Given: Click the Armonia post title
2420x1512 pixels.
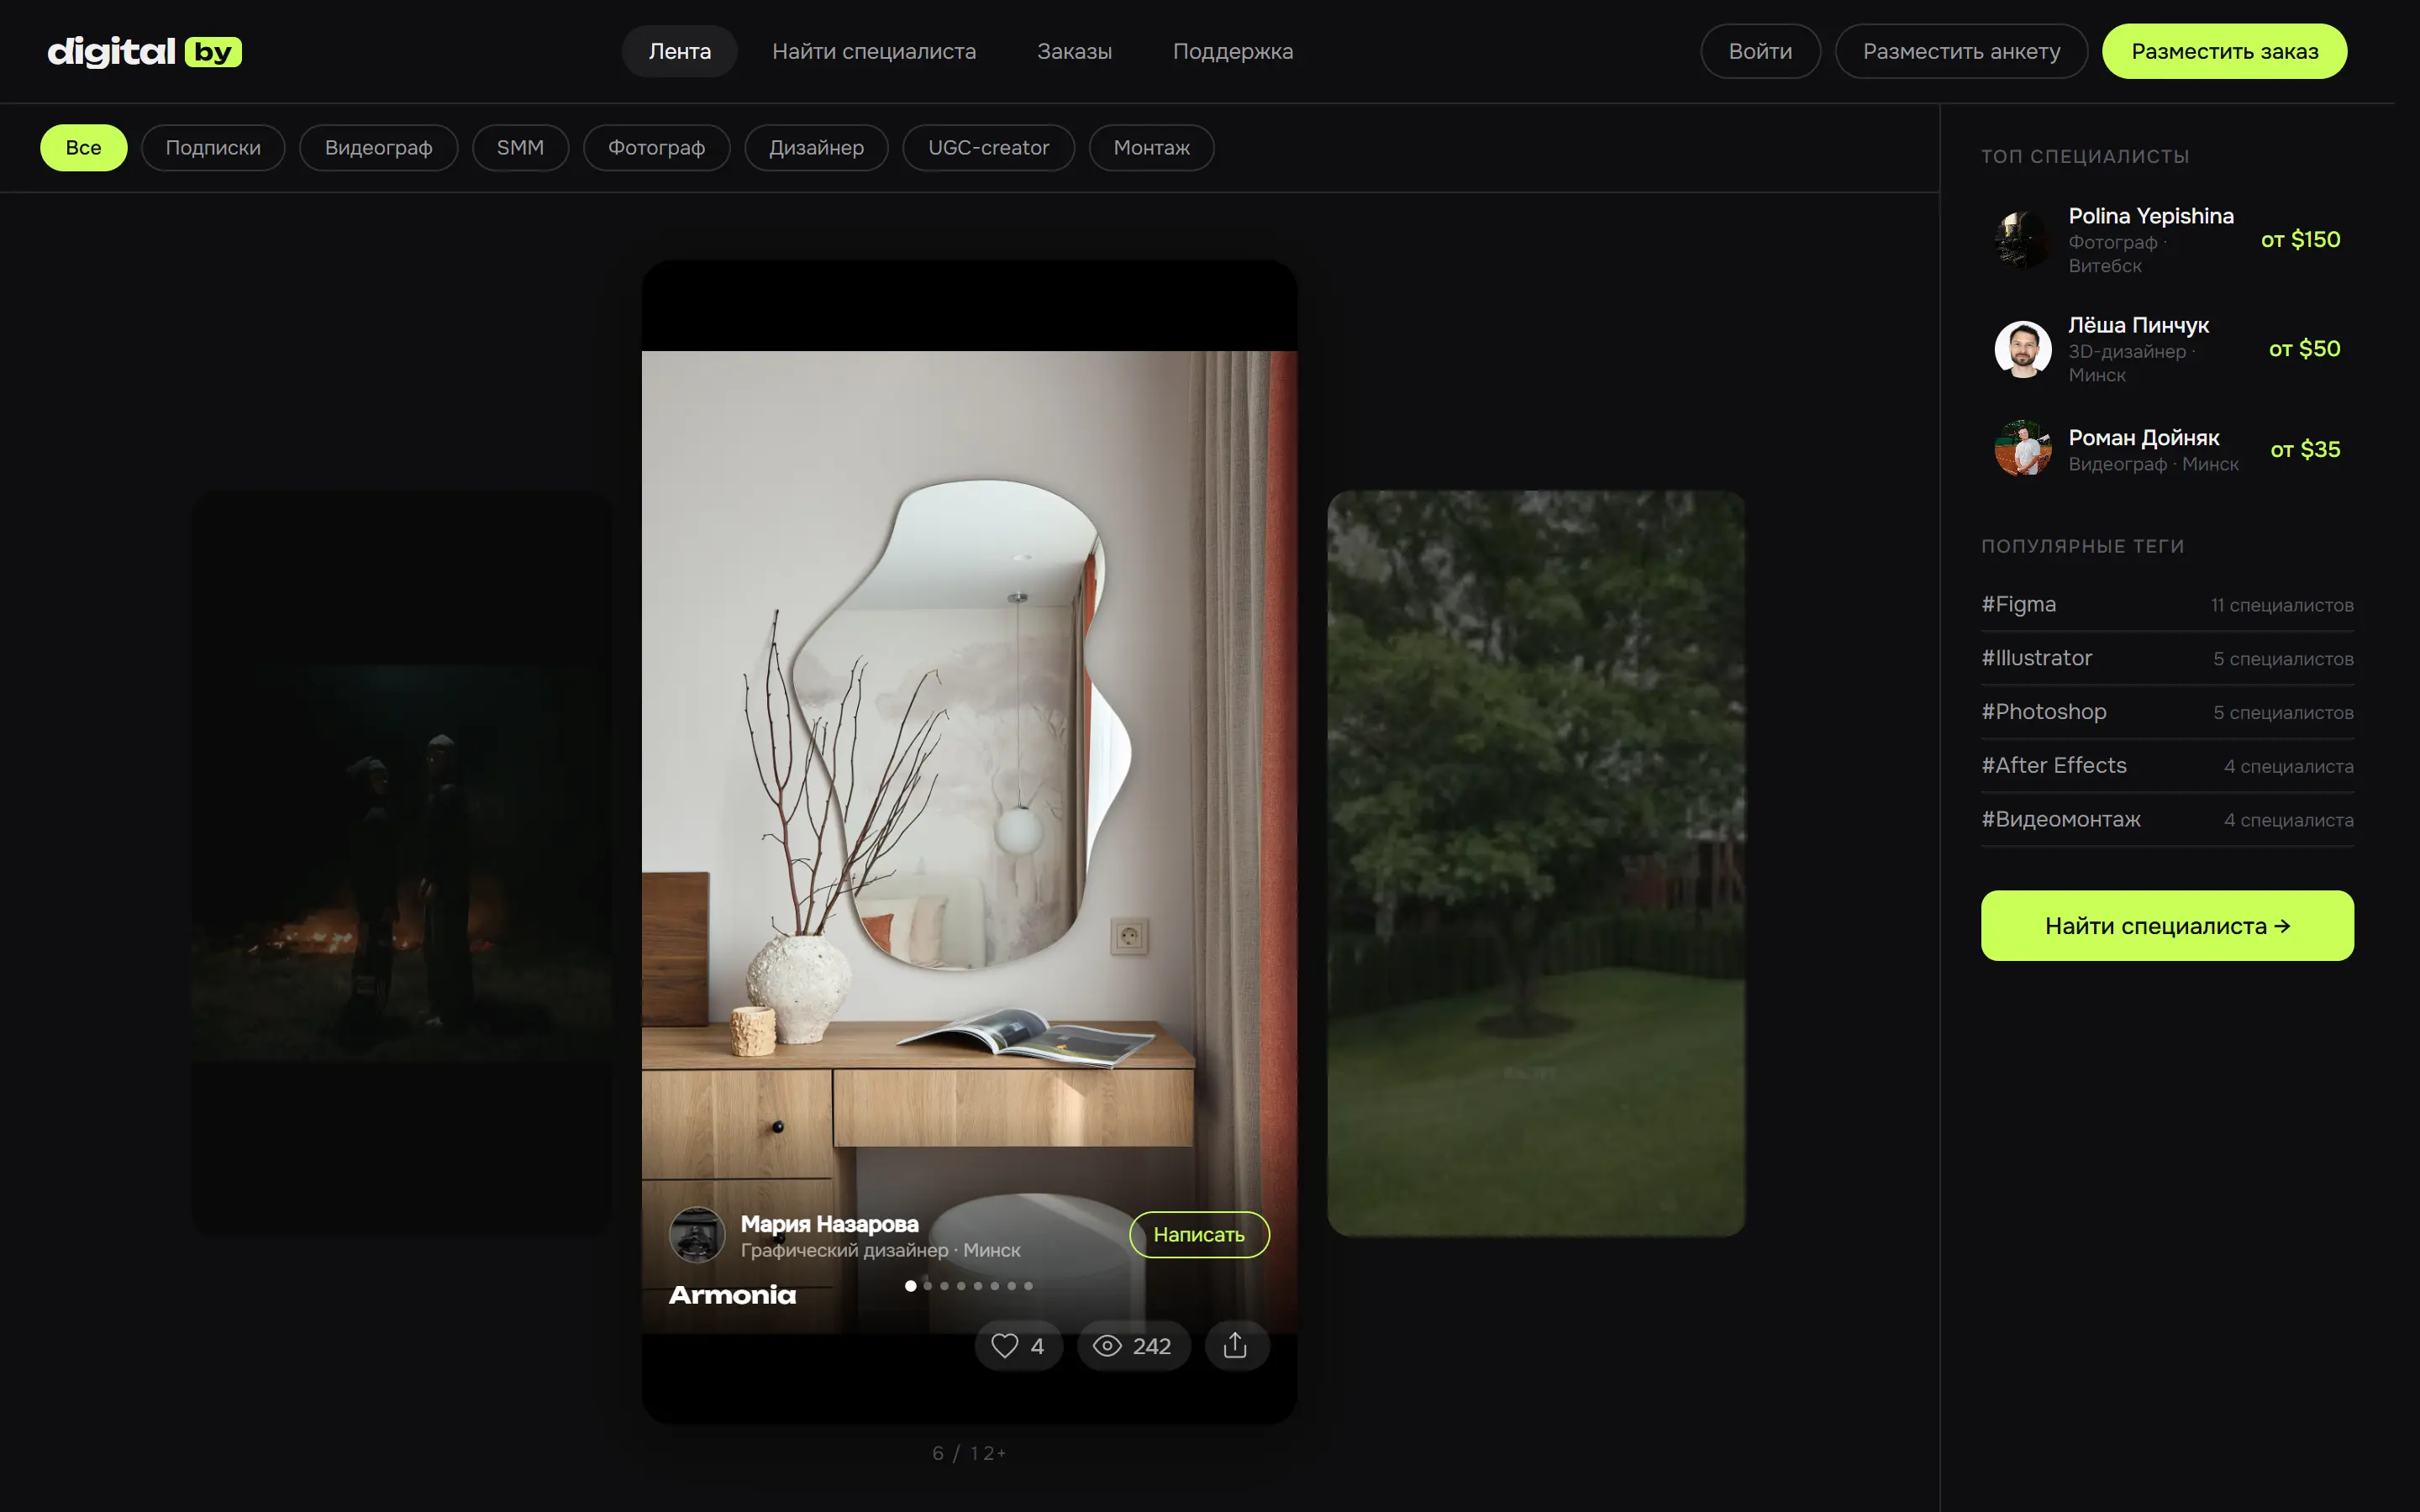Looking at the screenshot, I should pyautogui.click(x=732, y=1296).
